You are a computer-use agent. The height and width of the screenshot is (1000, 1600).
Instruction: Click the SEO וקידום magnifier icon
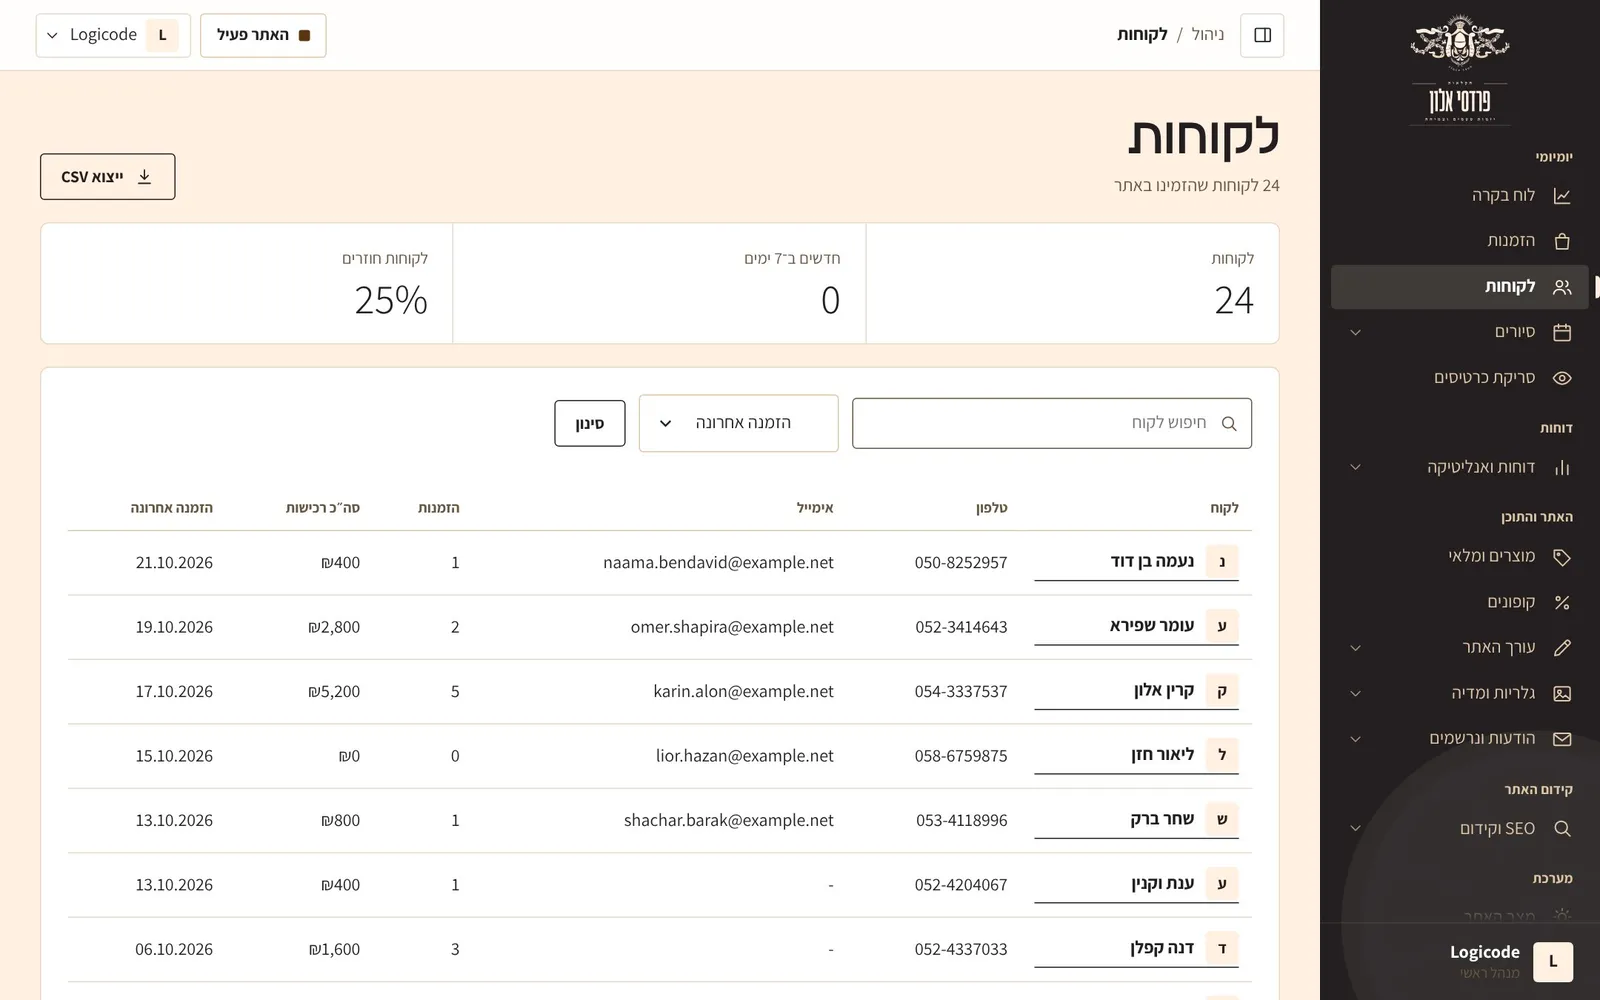pos(1562,829)
